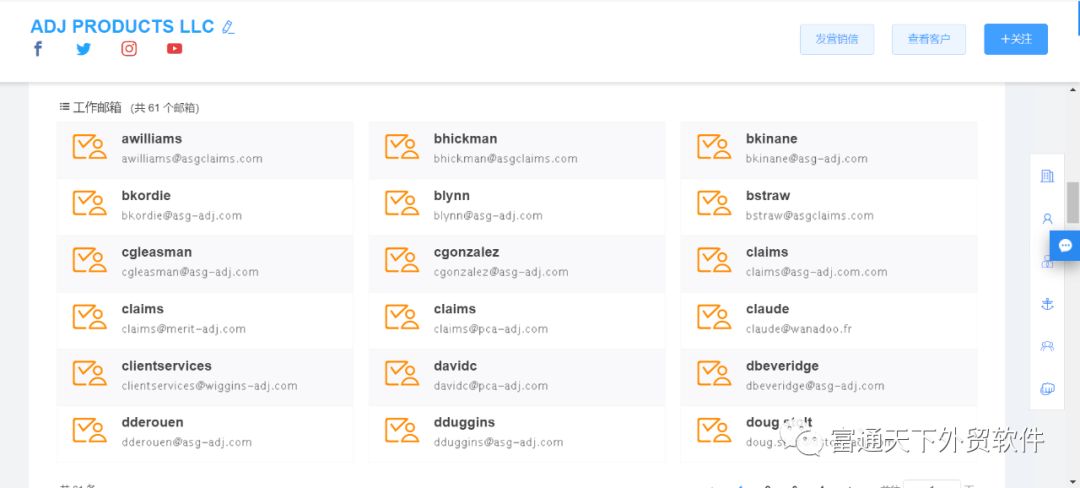
Task: Click the 共 61 个邮箱 count label
Action: click(x=165, y=108)
